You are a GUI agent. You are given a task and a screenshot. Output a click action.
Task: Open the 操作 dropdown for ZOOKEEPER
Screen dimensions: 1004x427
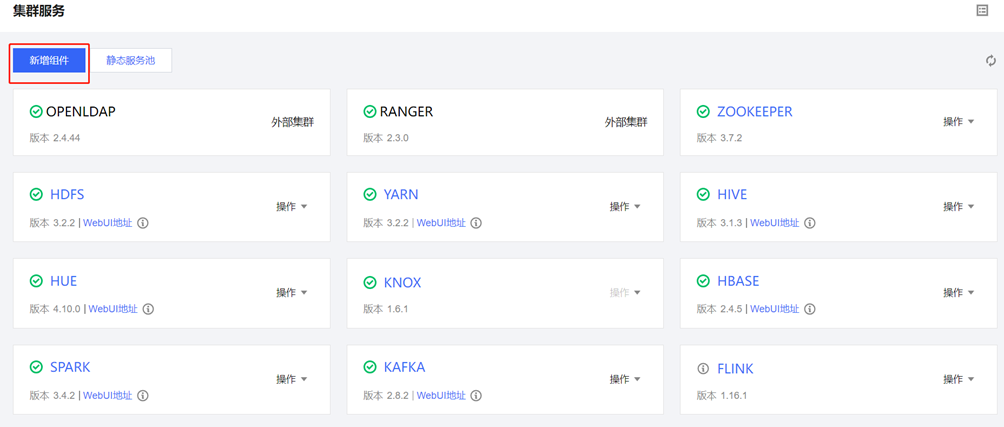[x=958, y=122]
